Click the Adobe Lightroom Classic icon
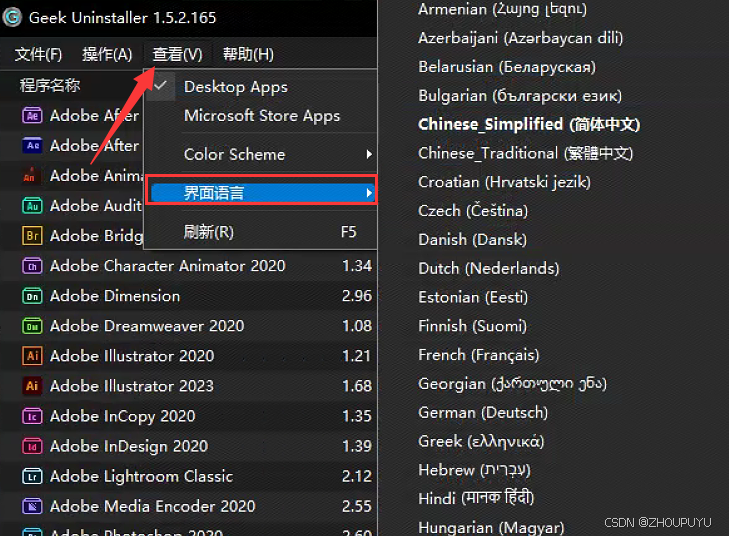 pos(32,476)
